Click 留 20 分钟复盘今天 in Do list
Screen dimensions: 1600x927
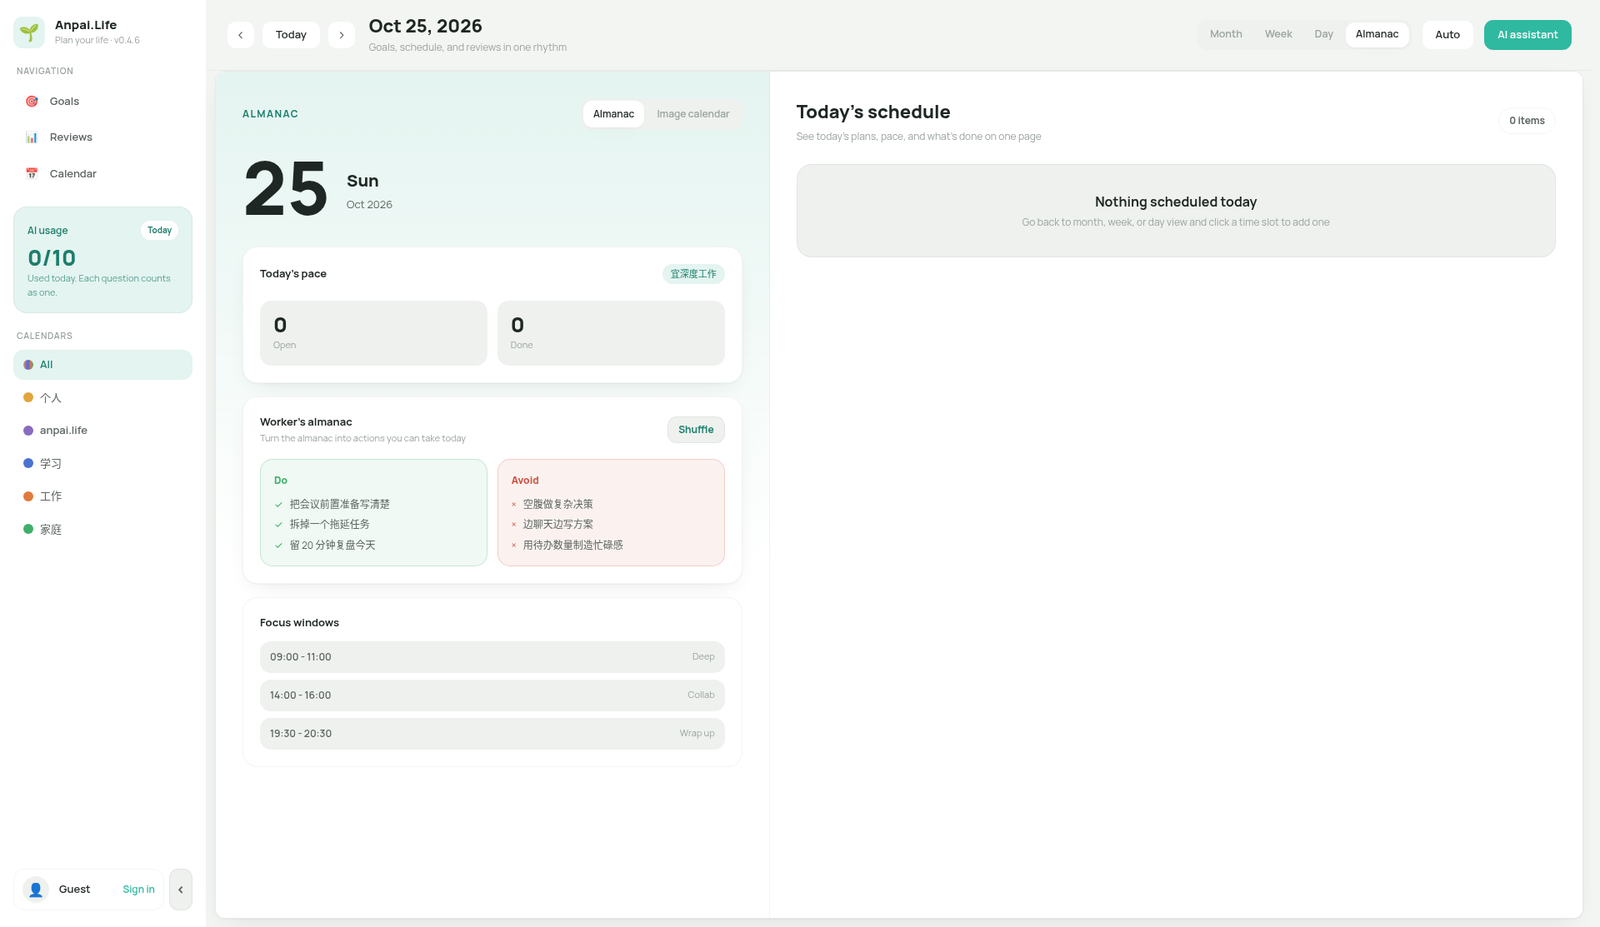click(x=333, y=545)
